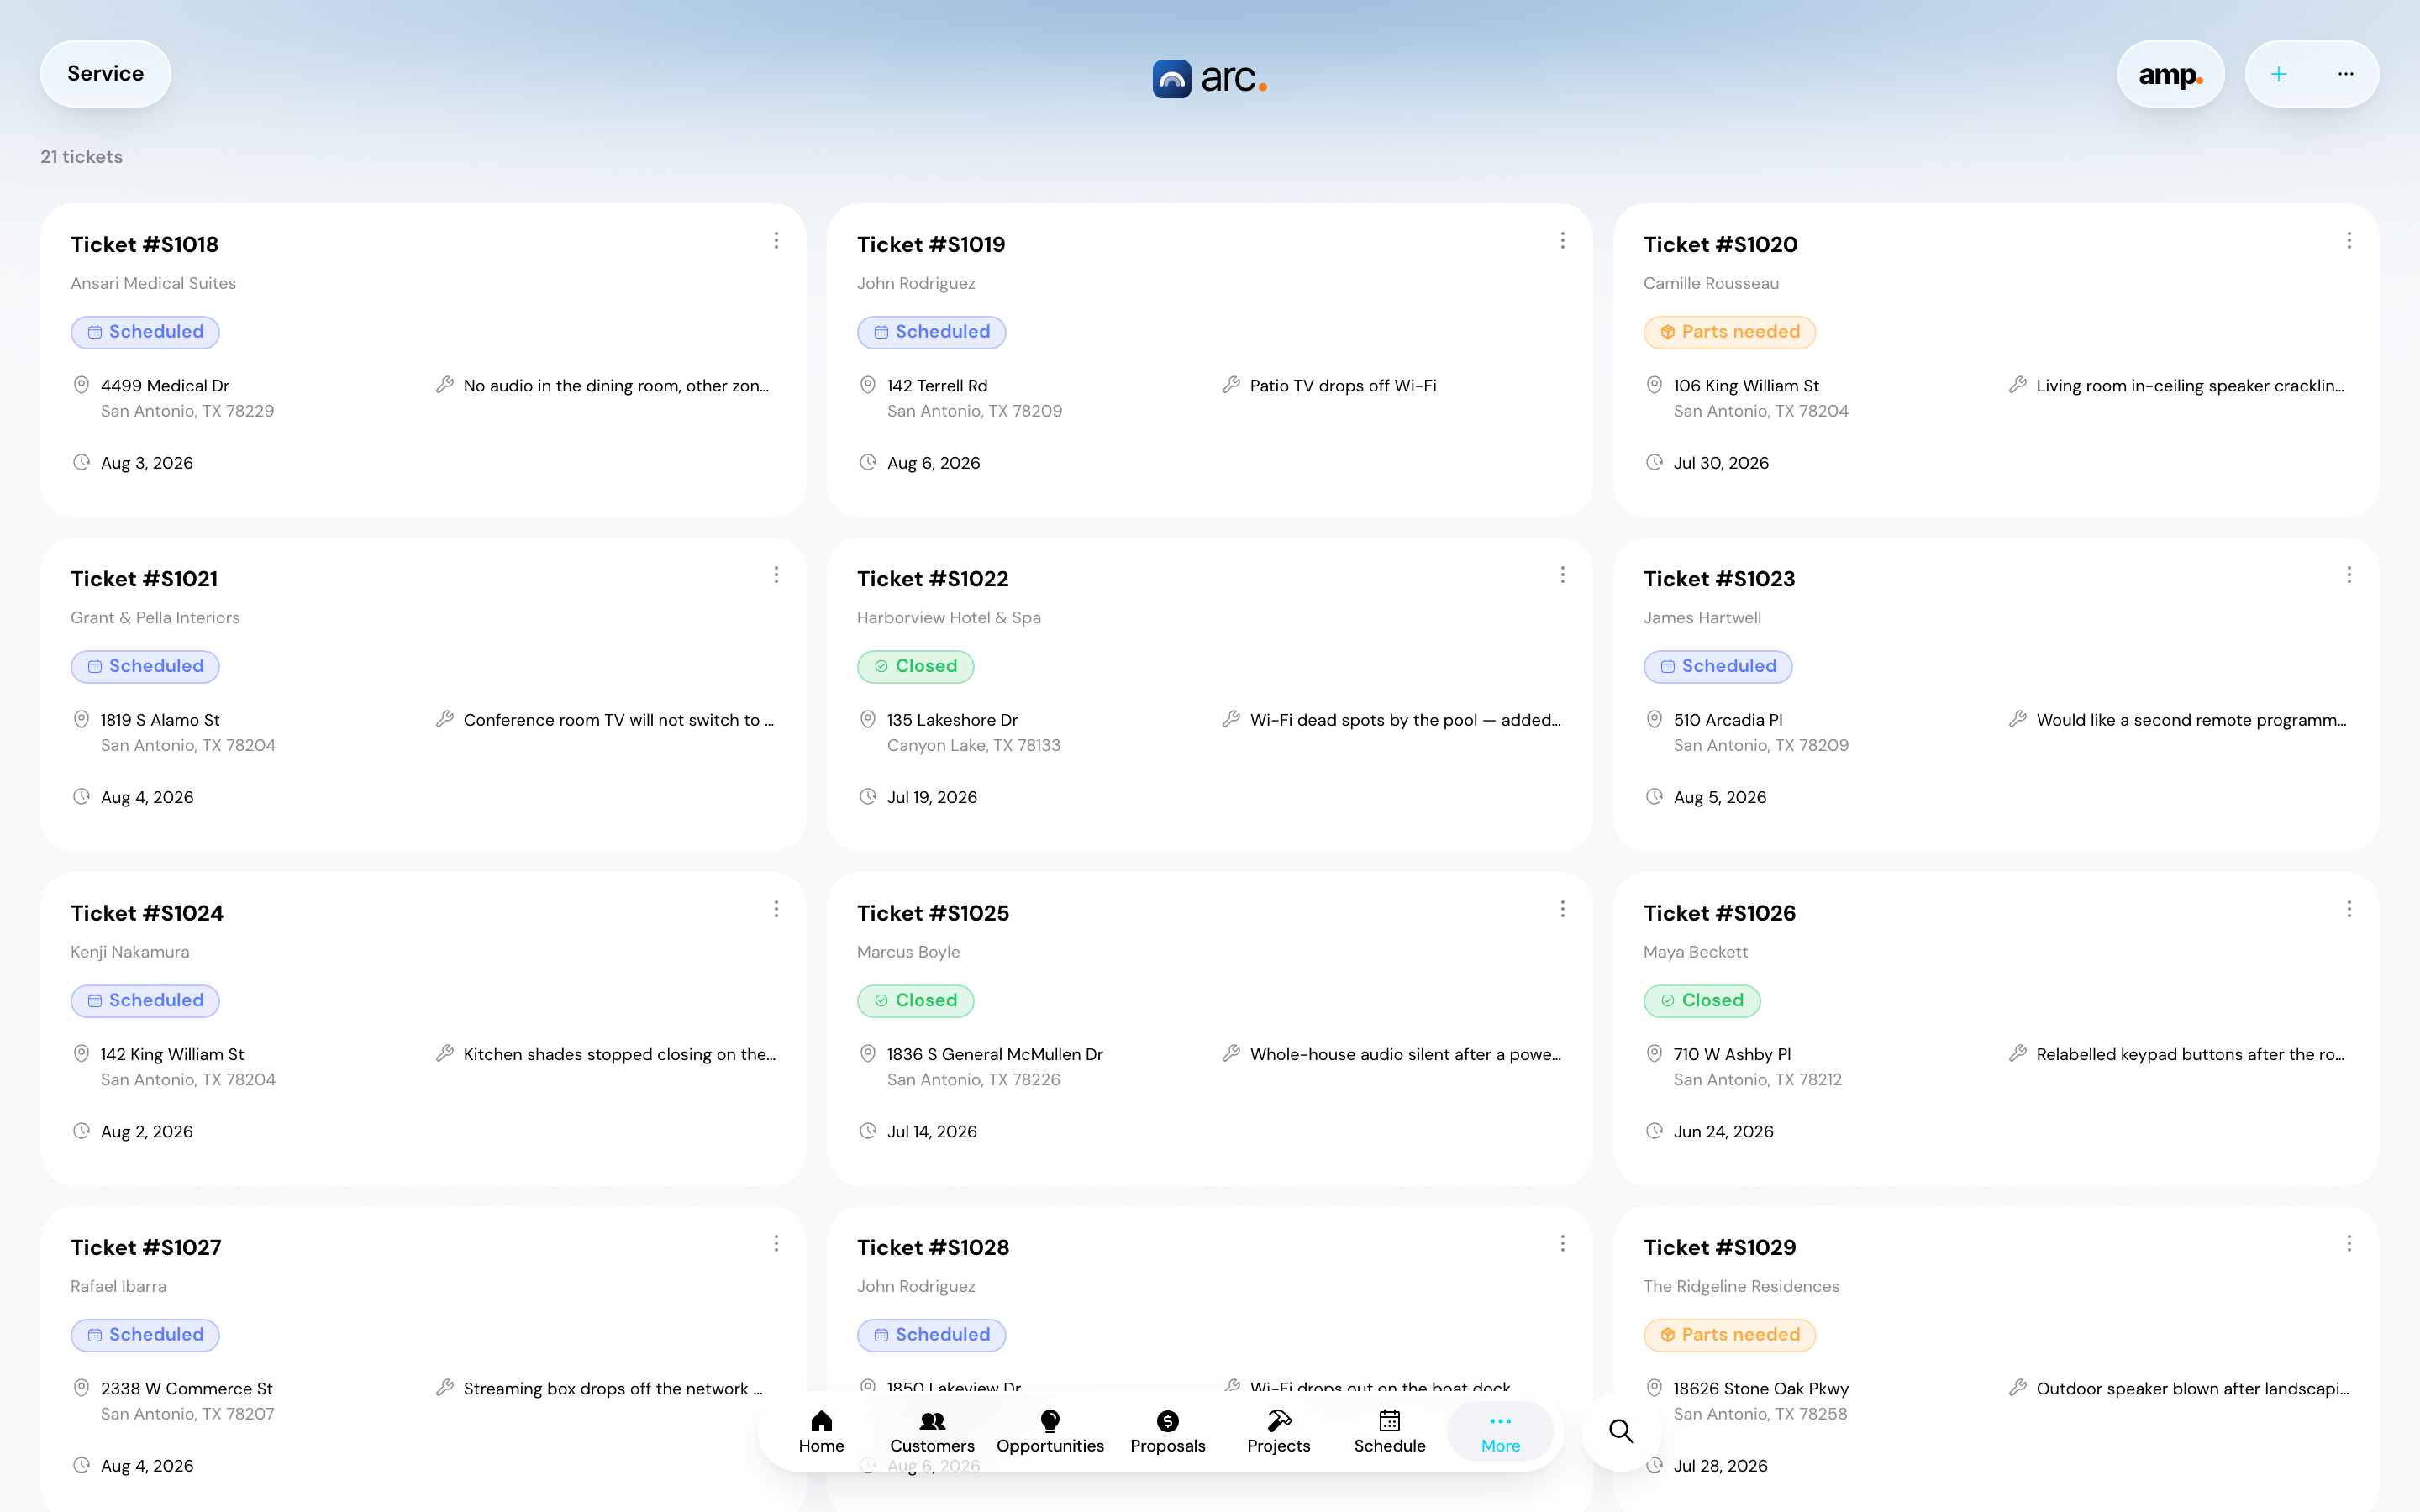
Task: Click the amp. button
Action: (x=2170, y=74)
